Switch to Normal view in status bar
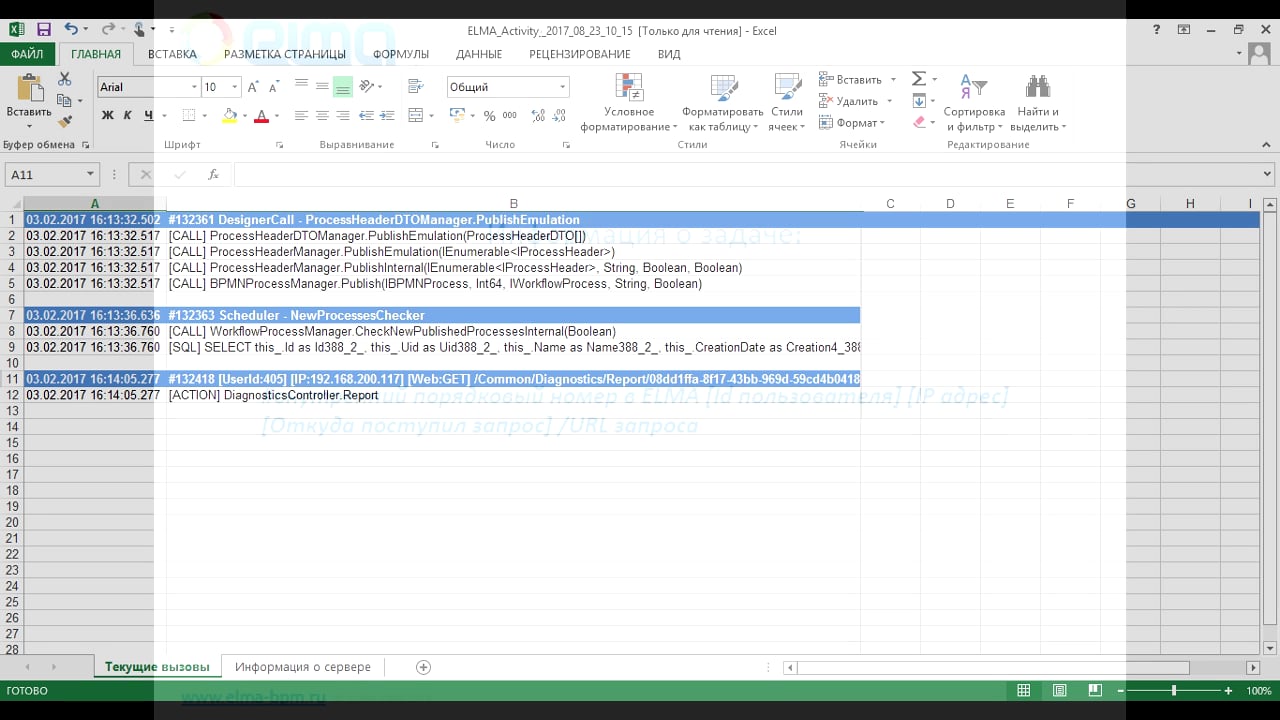The width and height of the screenshot is (1280, 720). tap(1023, 691)
